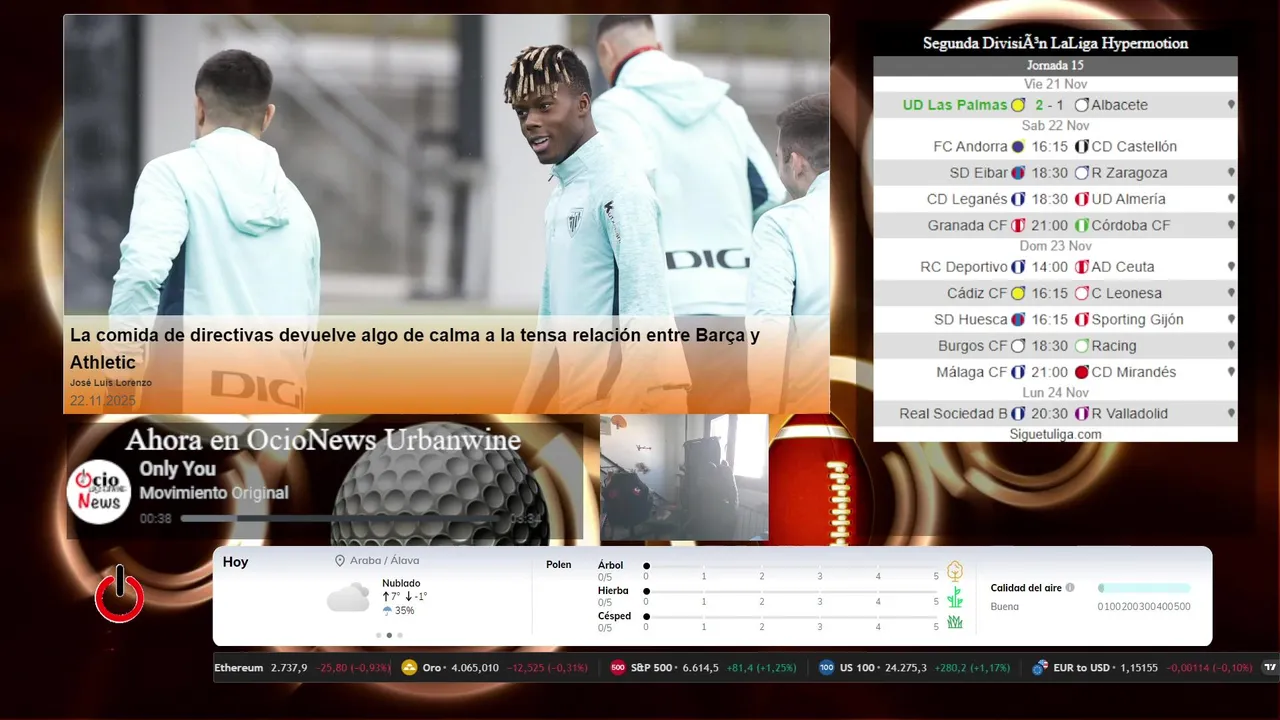Click the artist name Movimiento Original
This screenshot has width=1280, height=720.
pos(214,493)
